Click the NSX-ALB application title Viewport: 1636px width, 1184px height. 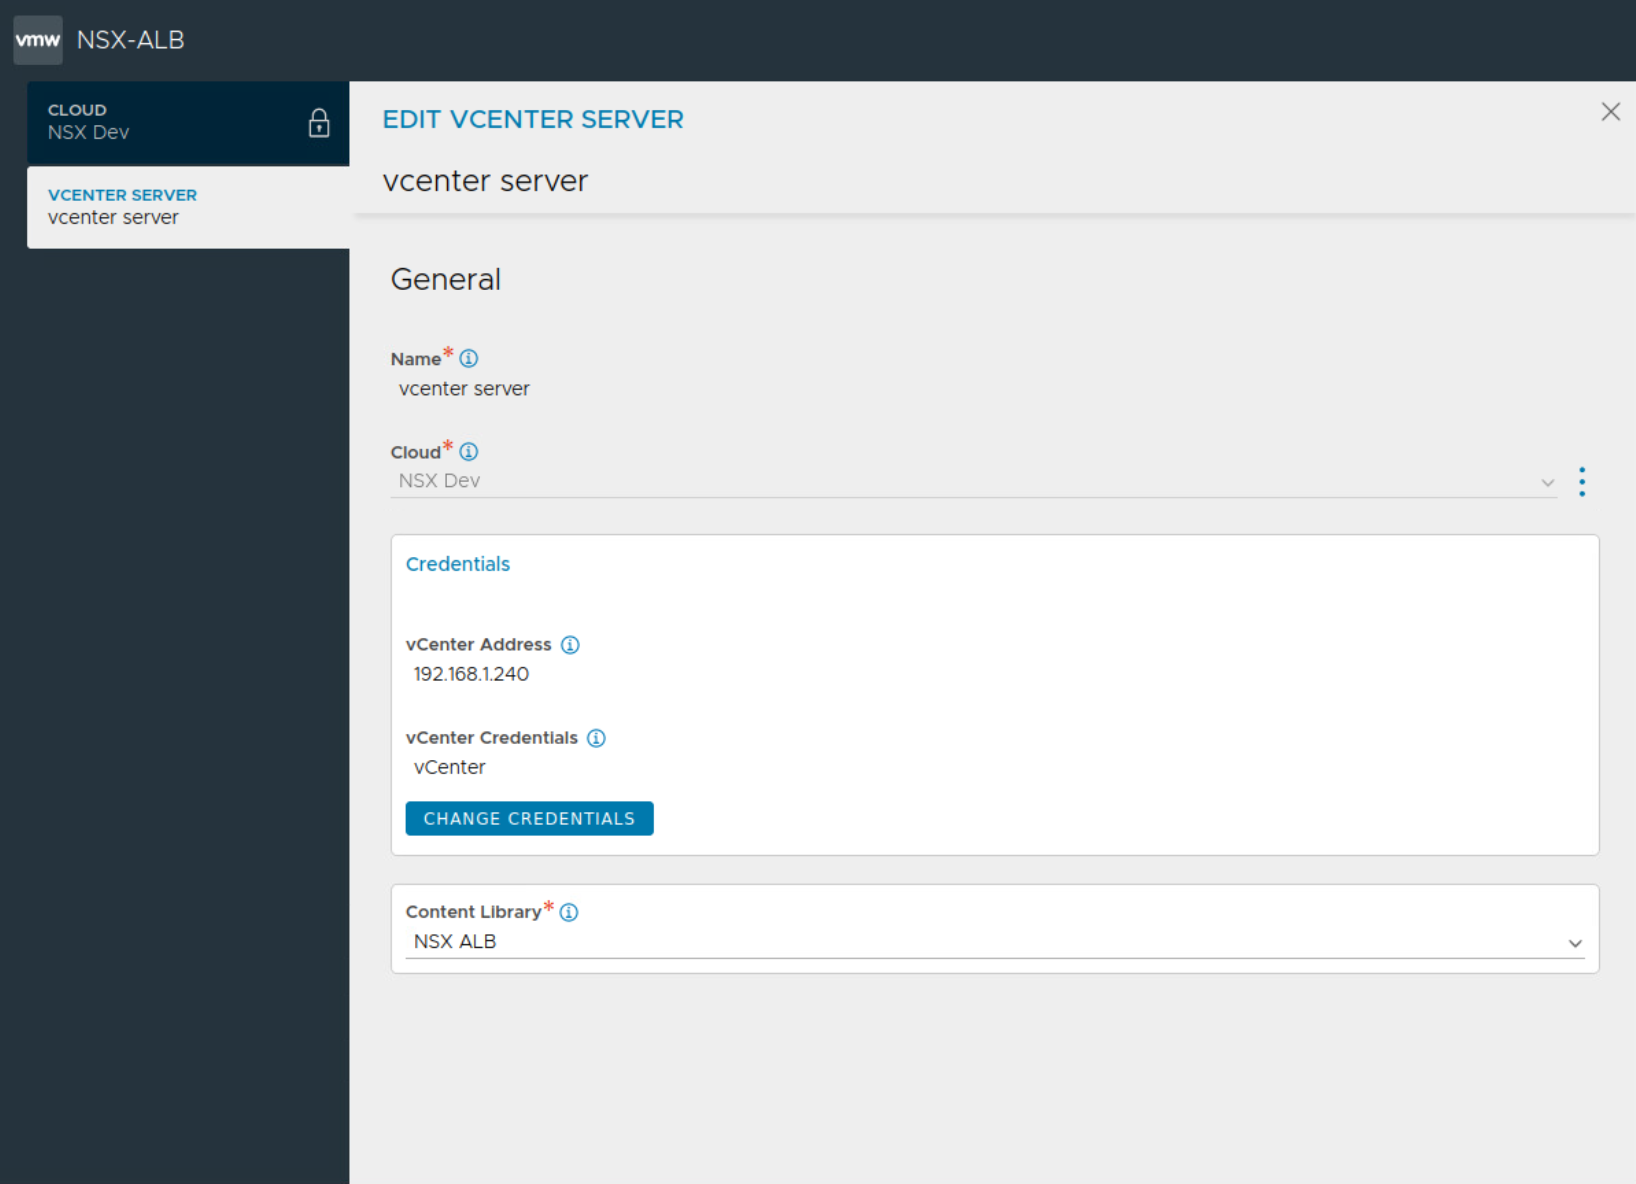131,40
